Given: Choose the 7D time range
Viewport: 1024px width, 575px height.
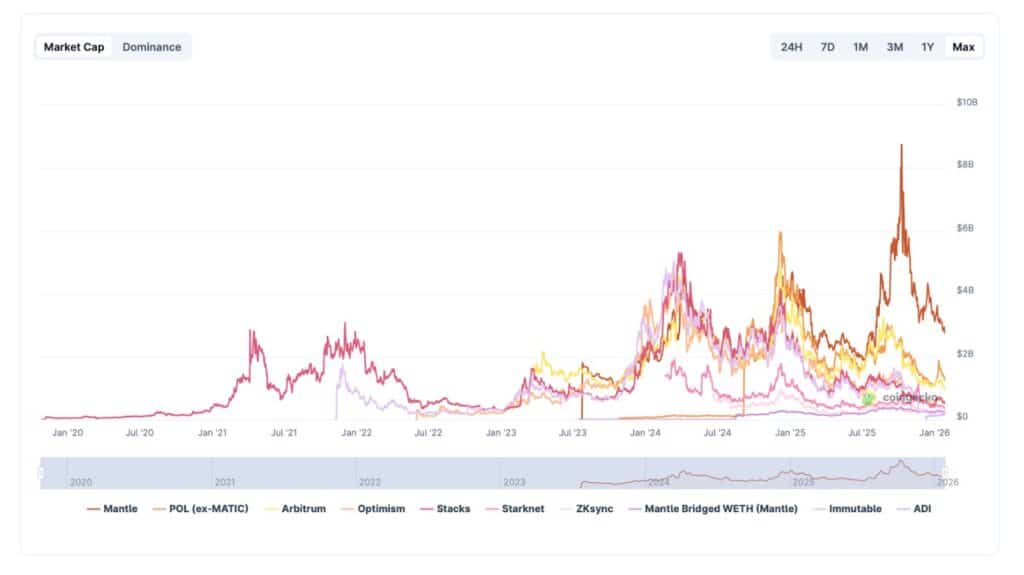Looking at the screenshot, I should 827,47.
